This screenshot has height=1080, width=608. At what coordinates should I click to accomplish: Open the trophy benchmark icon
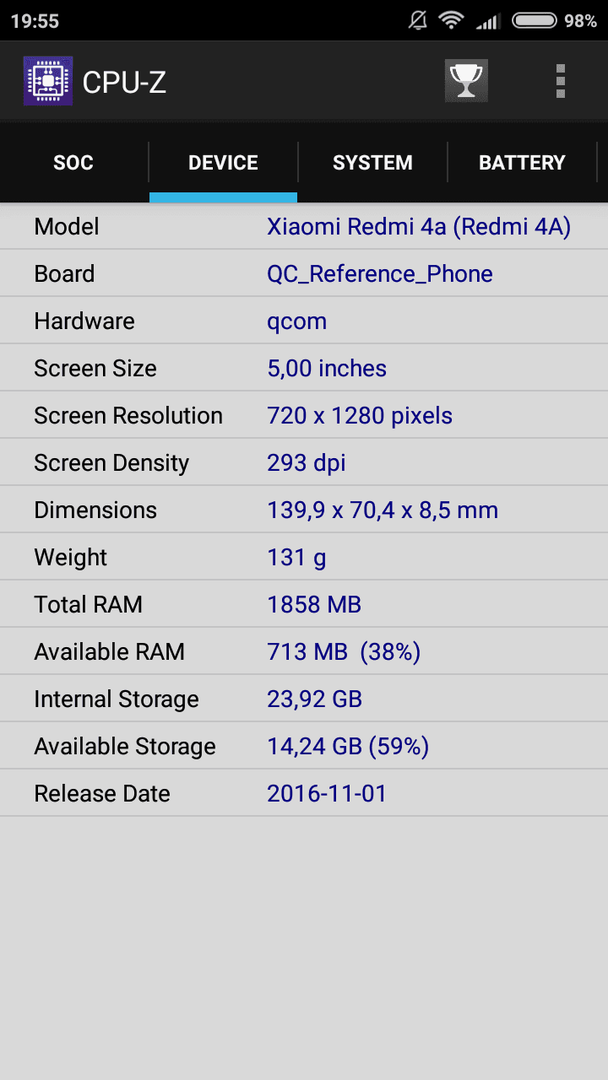tap(466, 81)
